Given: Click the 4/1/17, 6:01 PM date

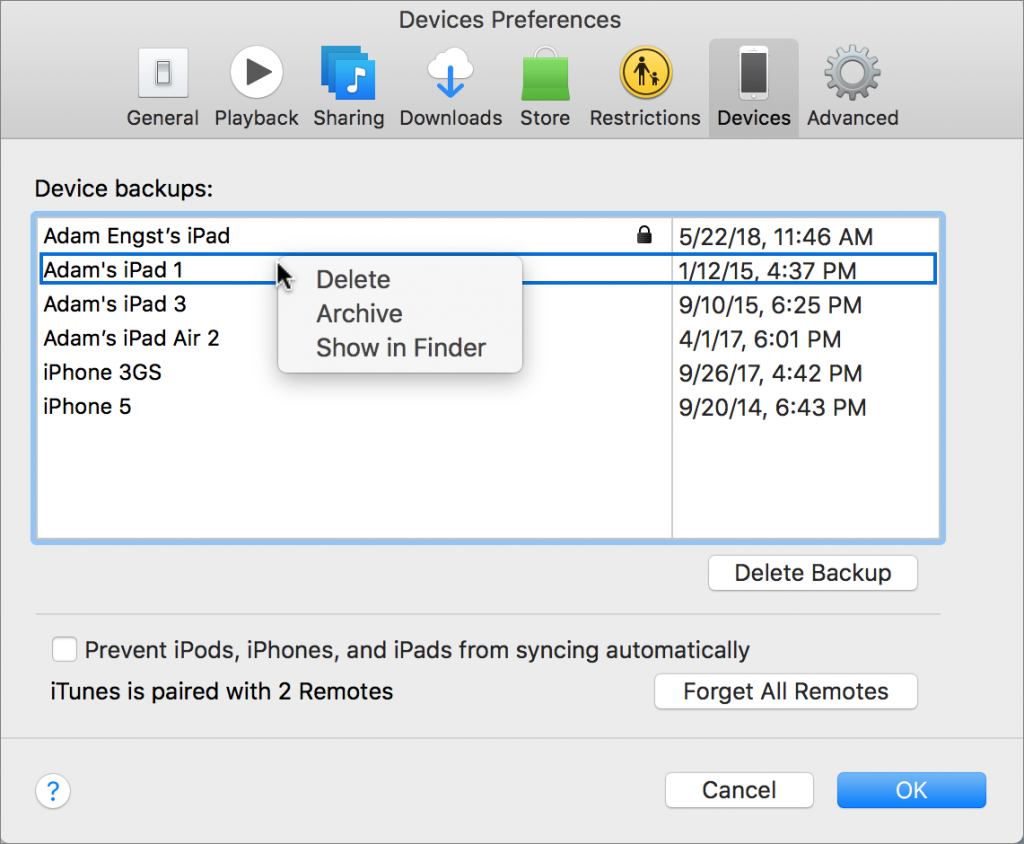Looking at the screenshot, I should [760, 339].
